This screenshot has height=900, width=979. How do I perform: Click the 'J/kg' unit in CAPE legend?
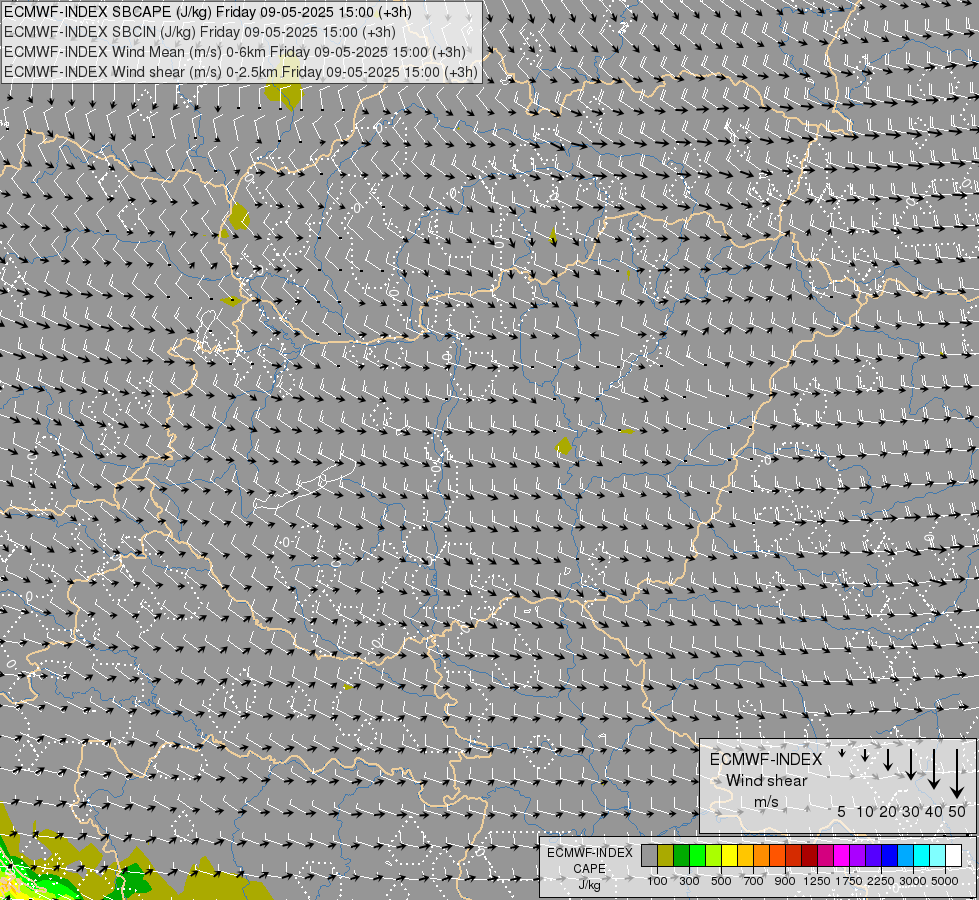(x=589, y=885)
